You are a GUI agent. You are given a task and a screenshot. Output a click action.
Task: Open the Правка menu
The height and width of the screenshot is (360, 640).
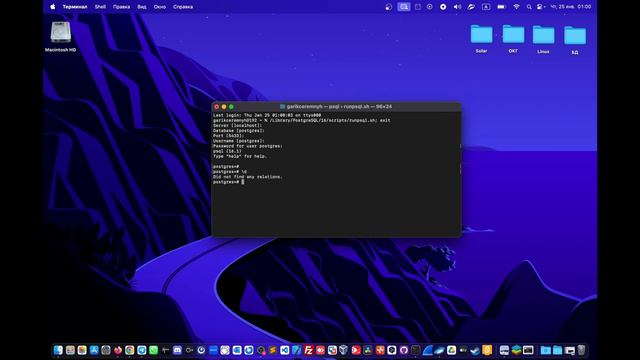tap(121, 7)
